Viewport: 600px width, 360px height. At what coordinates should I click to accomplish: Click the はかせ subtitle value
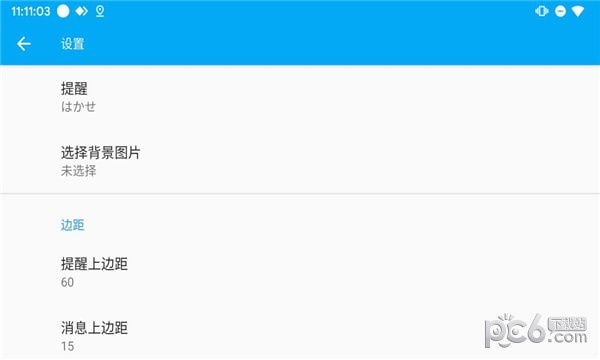78,107
